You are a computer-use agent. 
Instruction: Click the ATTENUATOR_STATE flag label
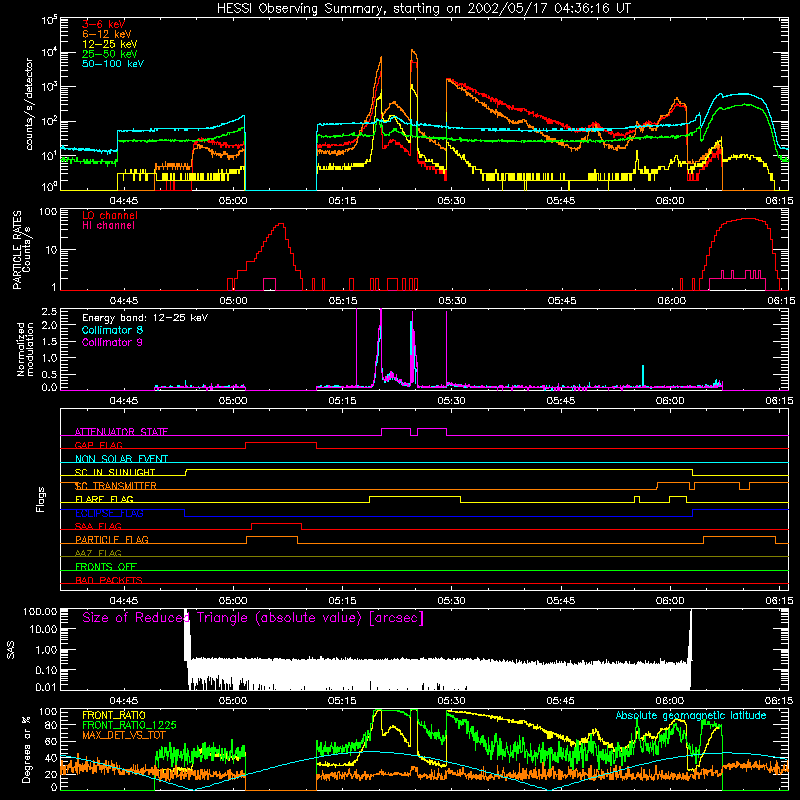[x=121, y=432]
